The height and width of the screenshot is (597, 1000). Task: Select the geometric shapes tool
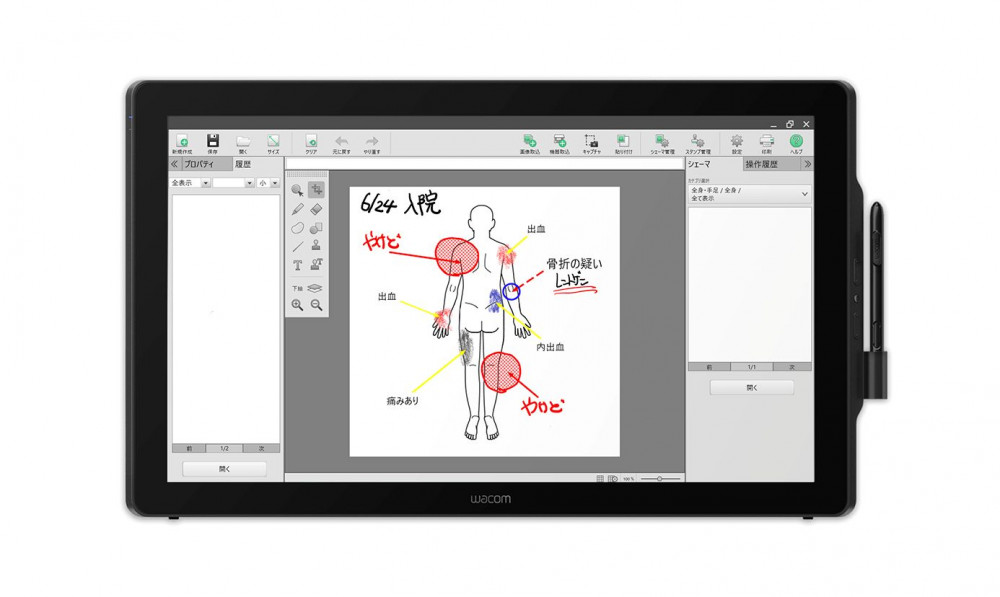click(x=316, y=228)
